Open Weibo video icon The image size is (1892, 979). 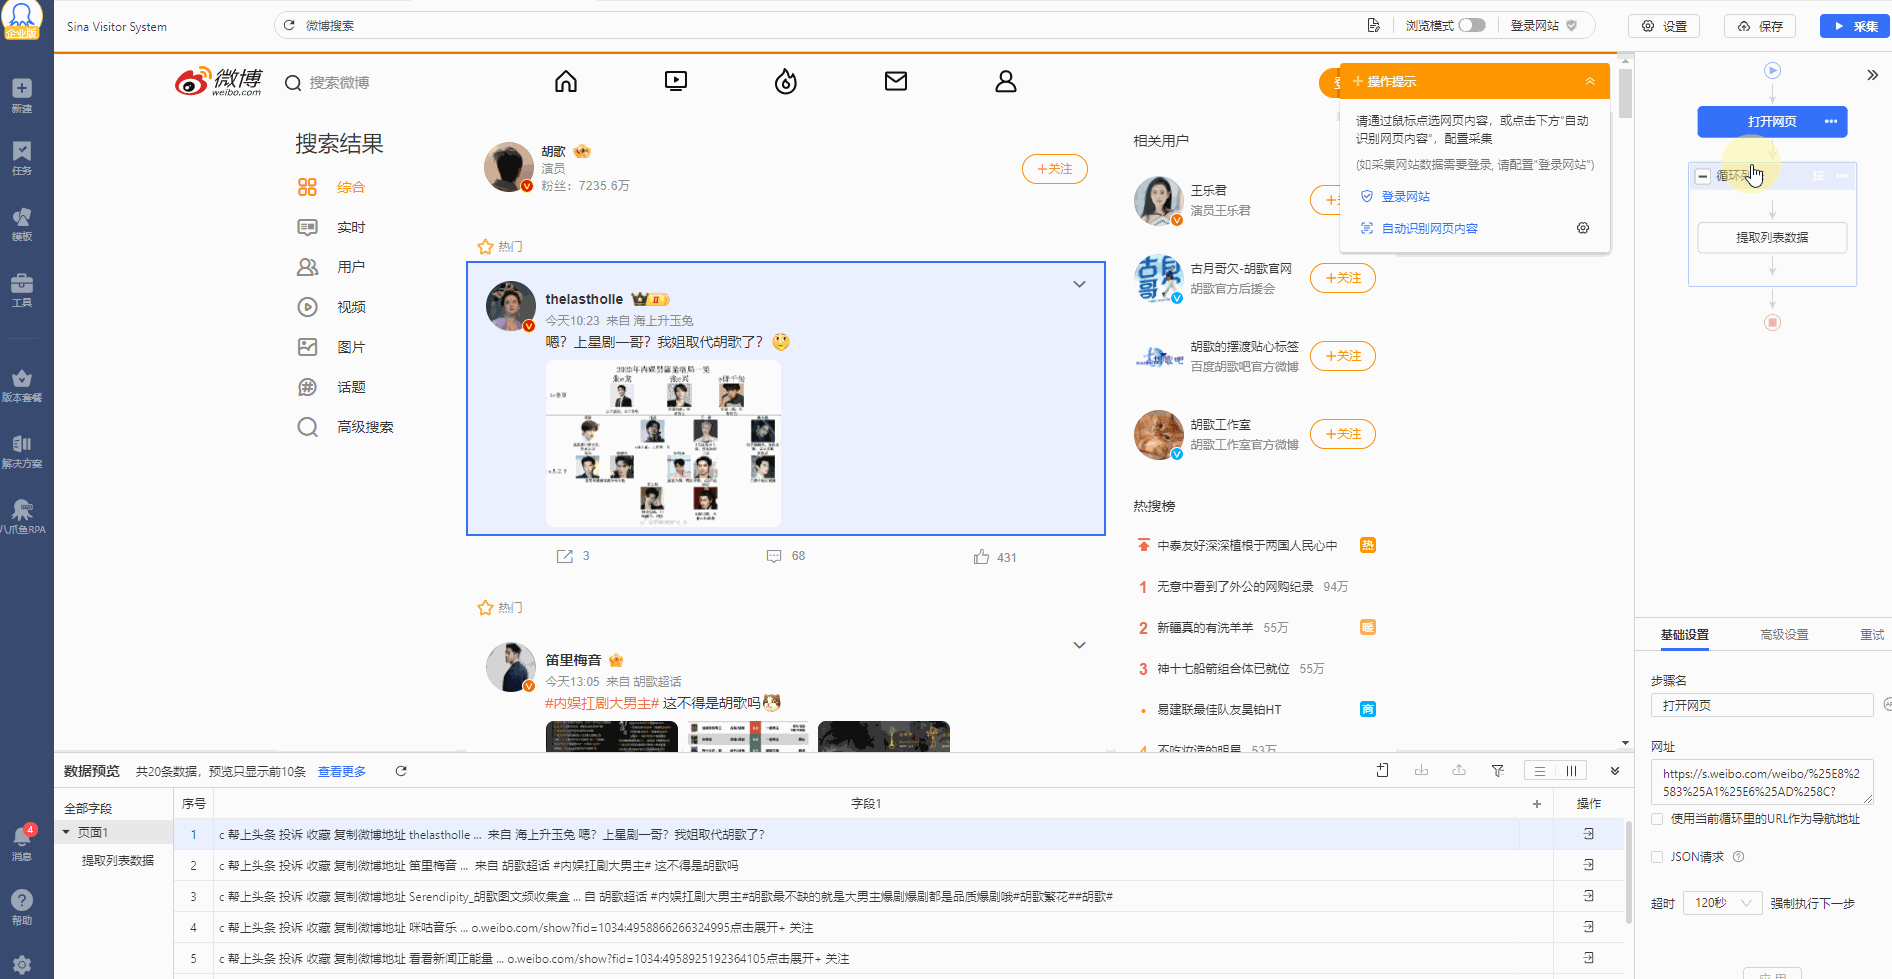tap(676, 81)
